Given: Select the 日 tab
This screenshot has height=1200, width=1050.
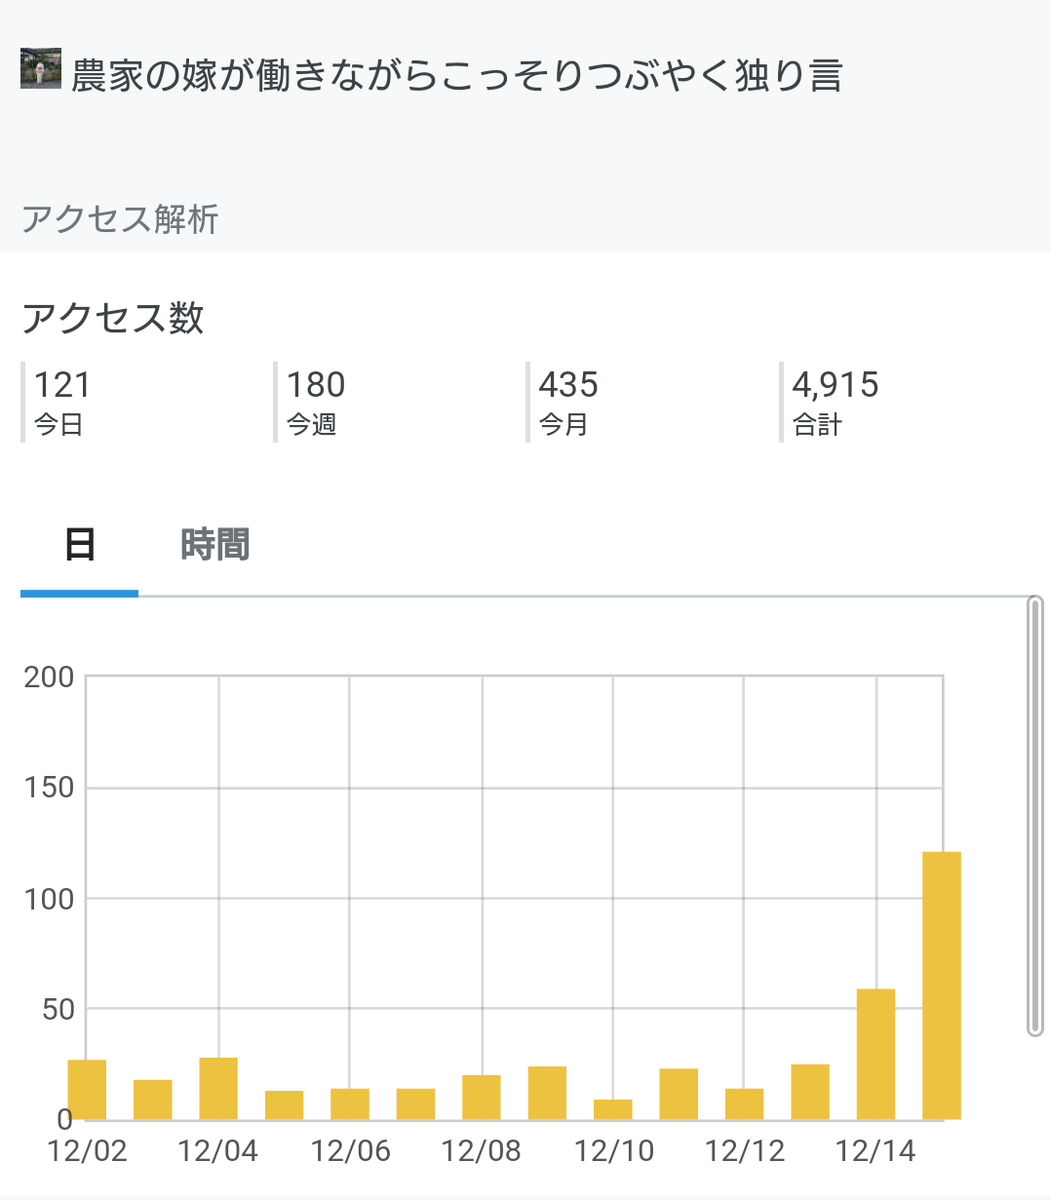Looking at the screenshot, I should [80, 546].
